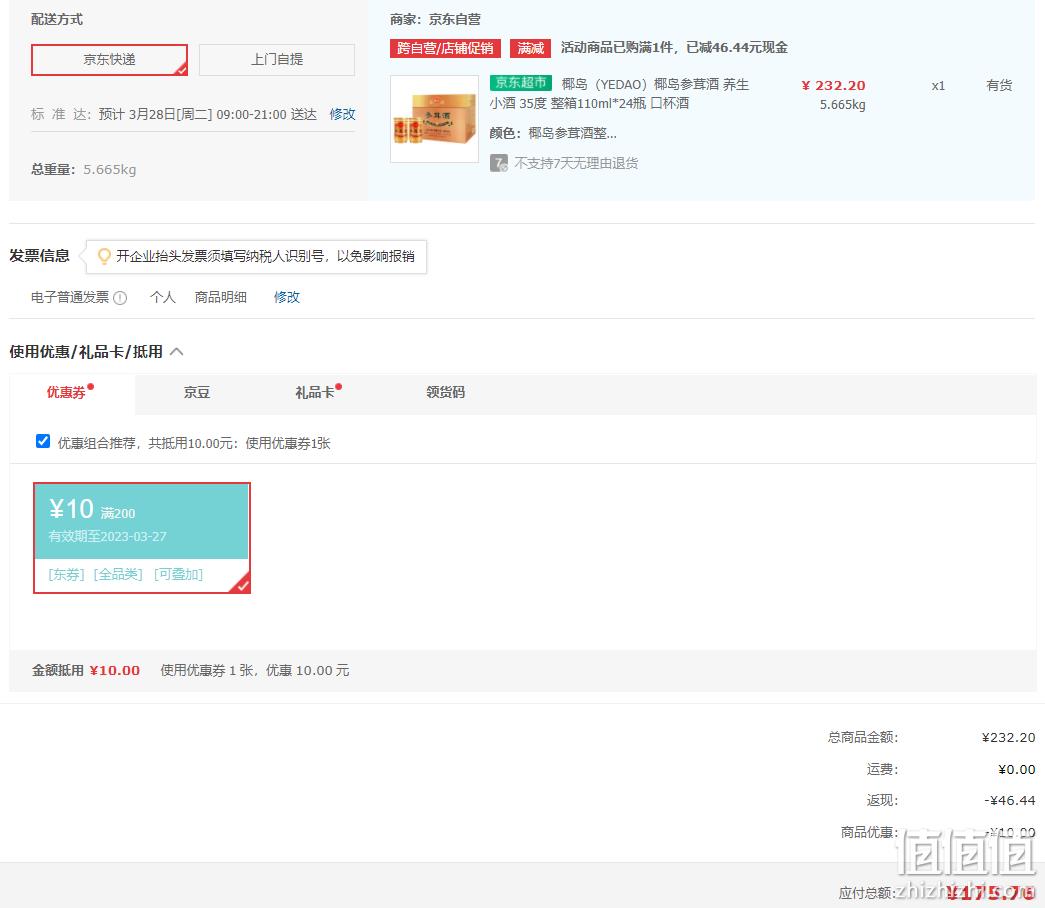Switch to the 优惠券 tab

(71, 392)
